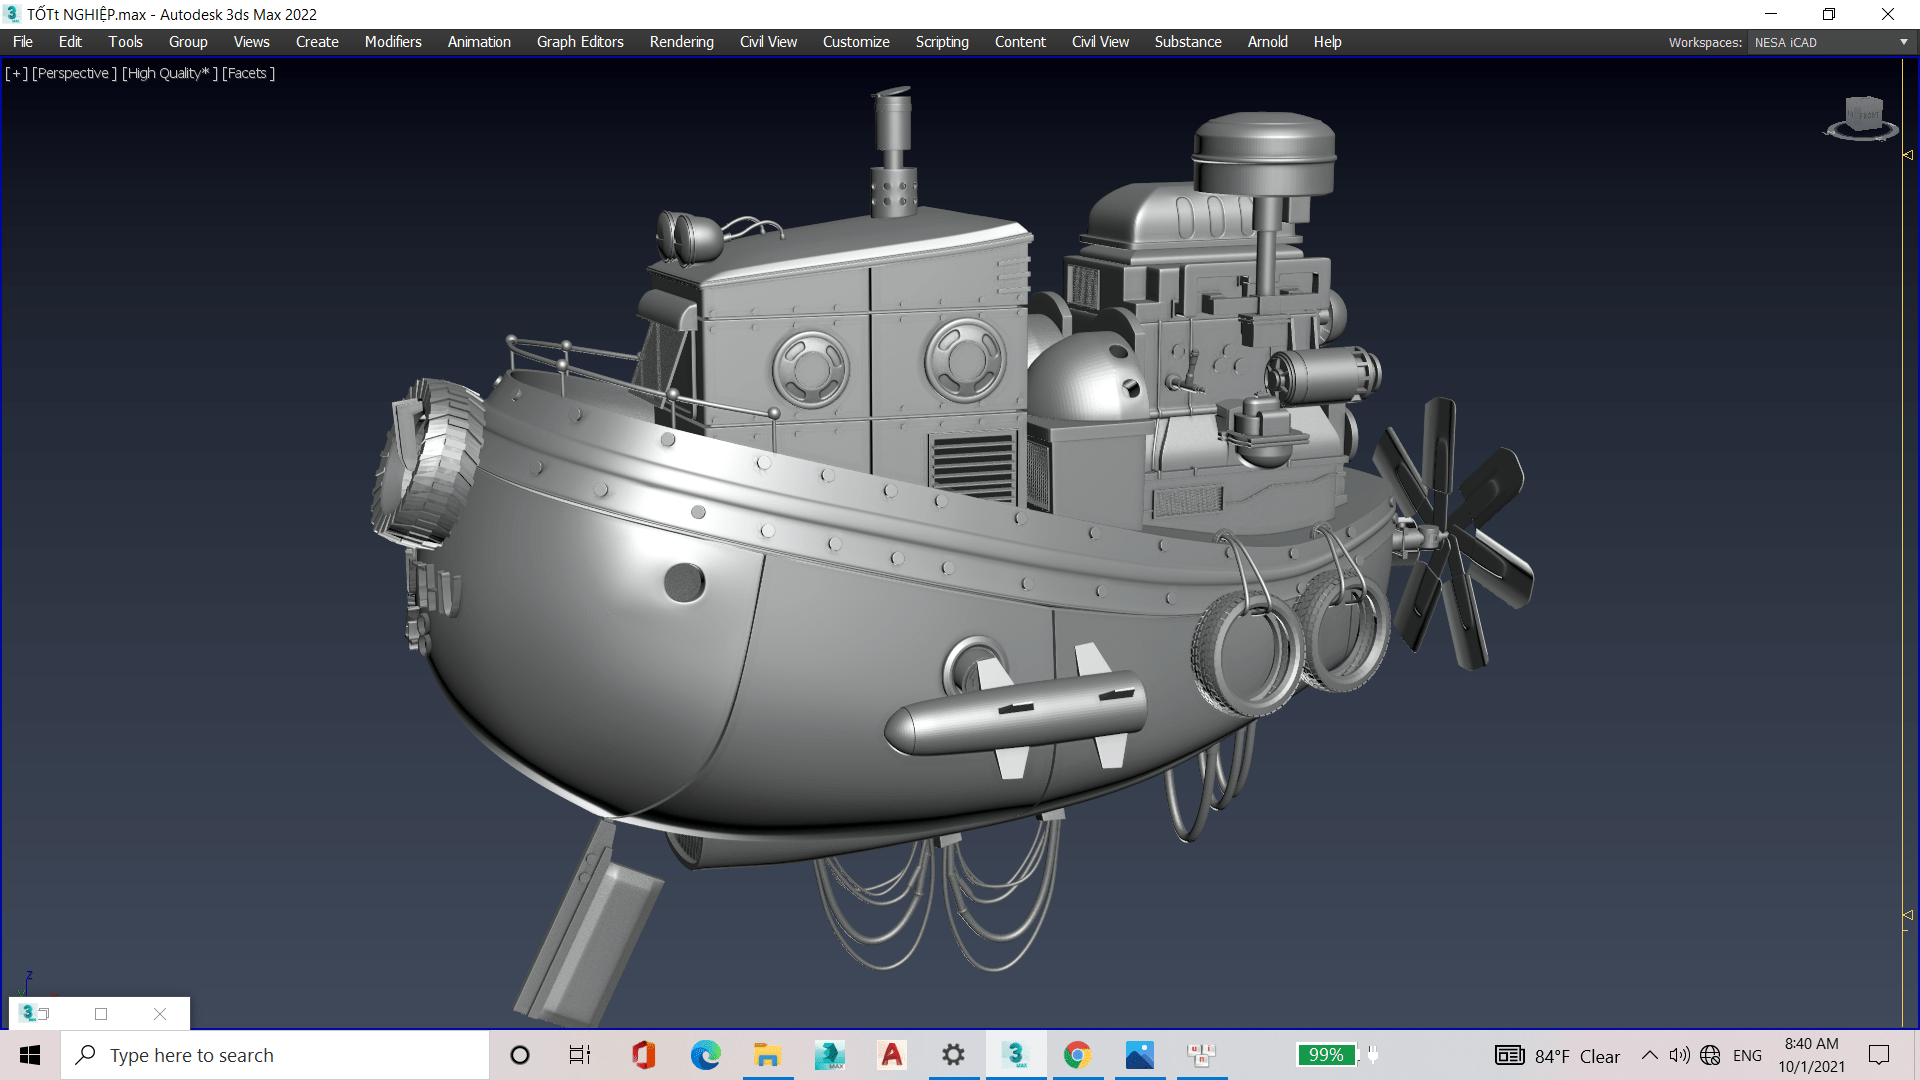Open the High Quality shading menu
The width and height of the screenshot is (1920, 1080).
pos(169,73)
